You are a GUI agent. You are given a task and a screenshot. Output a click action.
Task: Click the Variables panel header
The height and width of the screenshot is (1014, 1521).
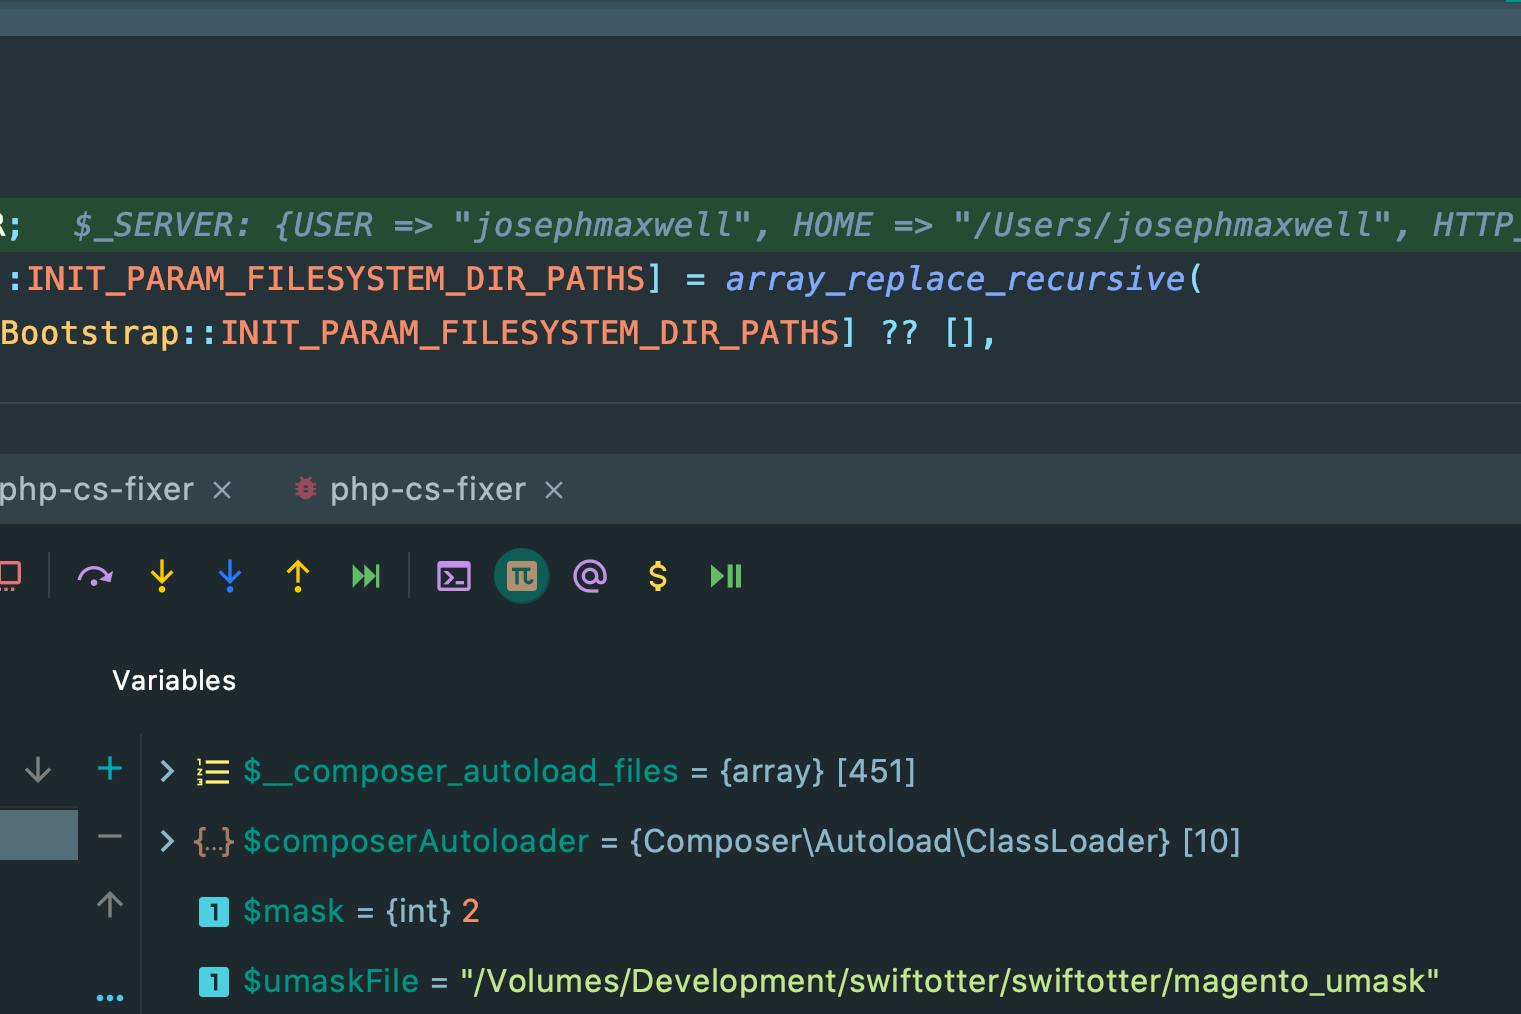point(174,681)
